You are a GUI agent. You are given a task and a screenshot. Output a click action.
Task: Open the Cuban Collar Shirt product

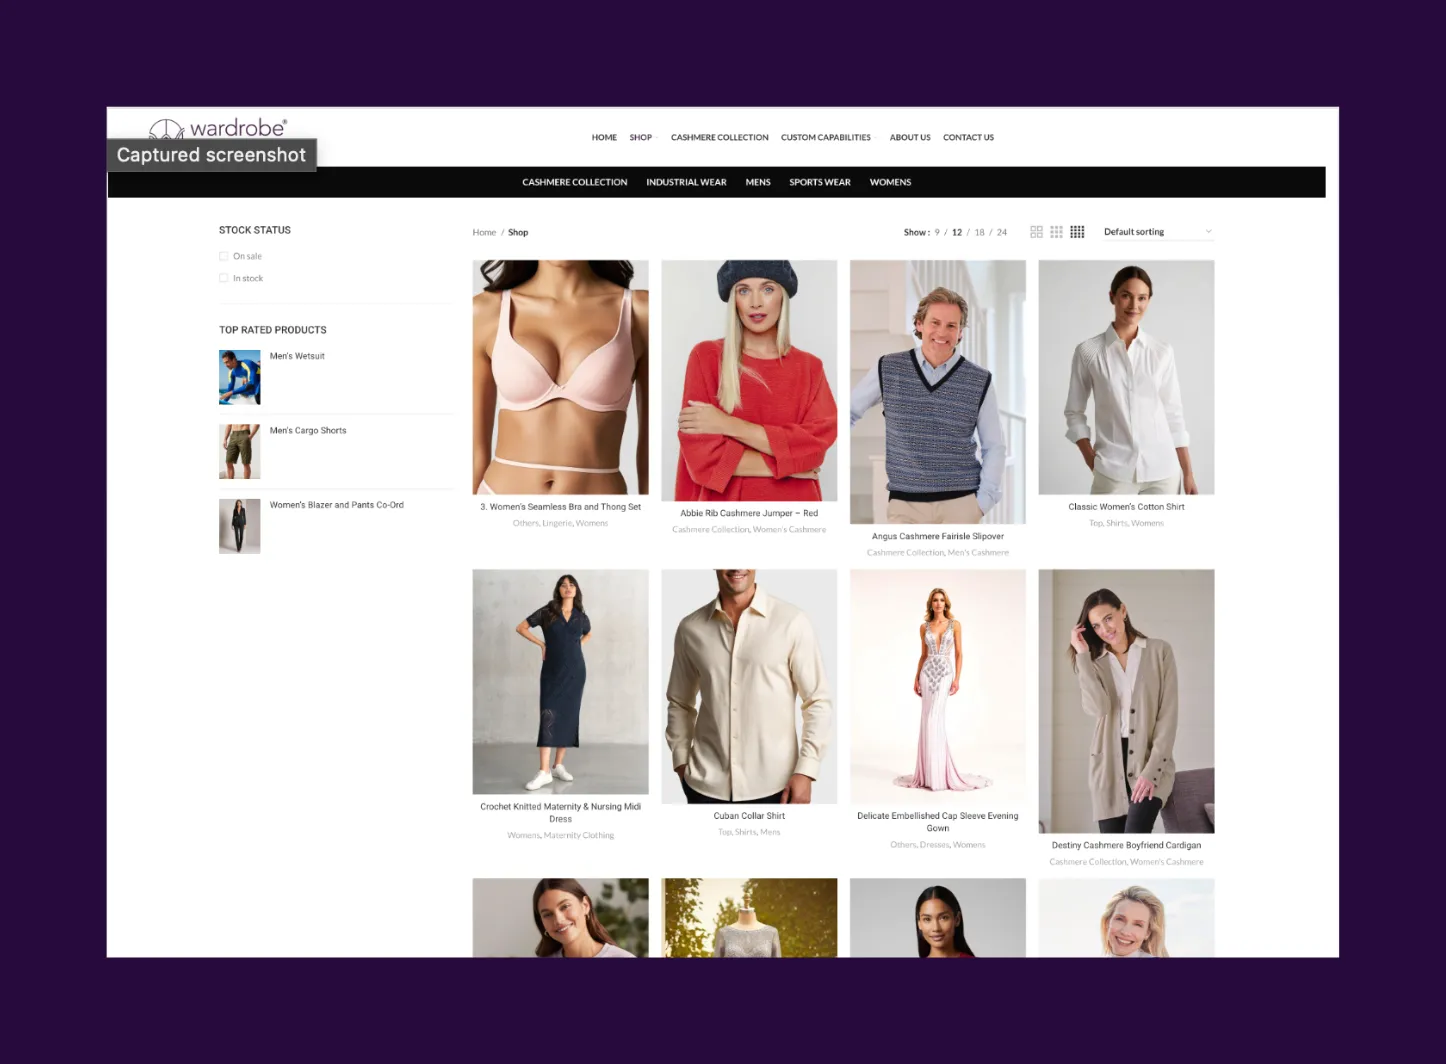(x=749, y=815)
